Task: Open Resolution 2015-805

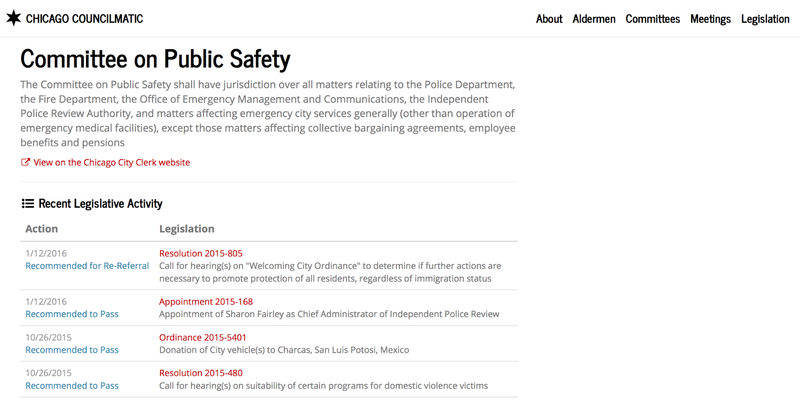Action: coord(200,253)
